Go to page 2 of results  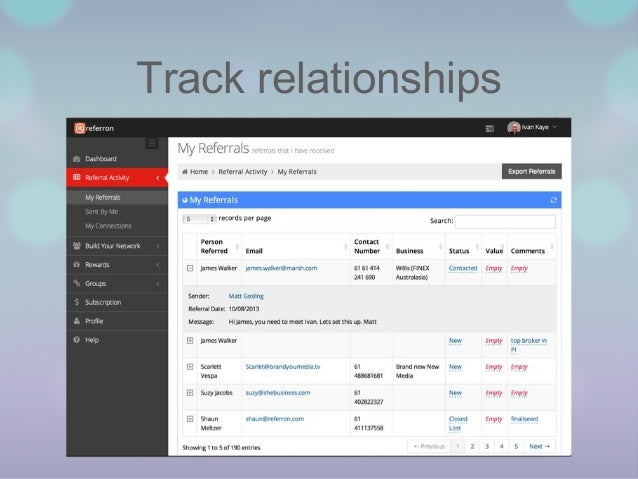click(x=472, y=446)
